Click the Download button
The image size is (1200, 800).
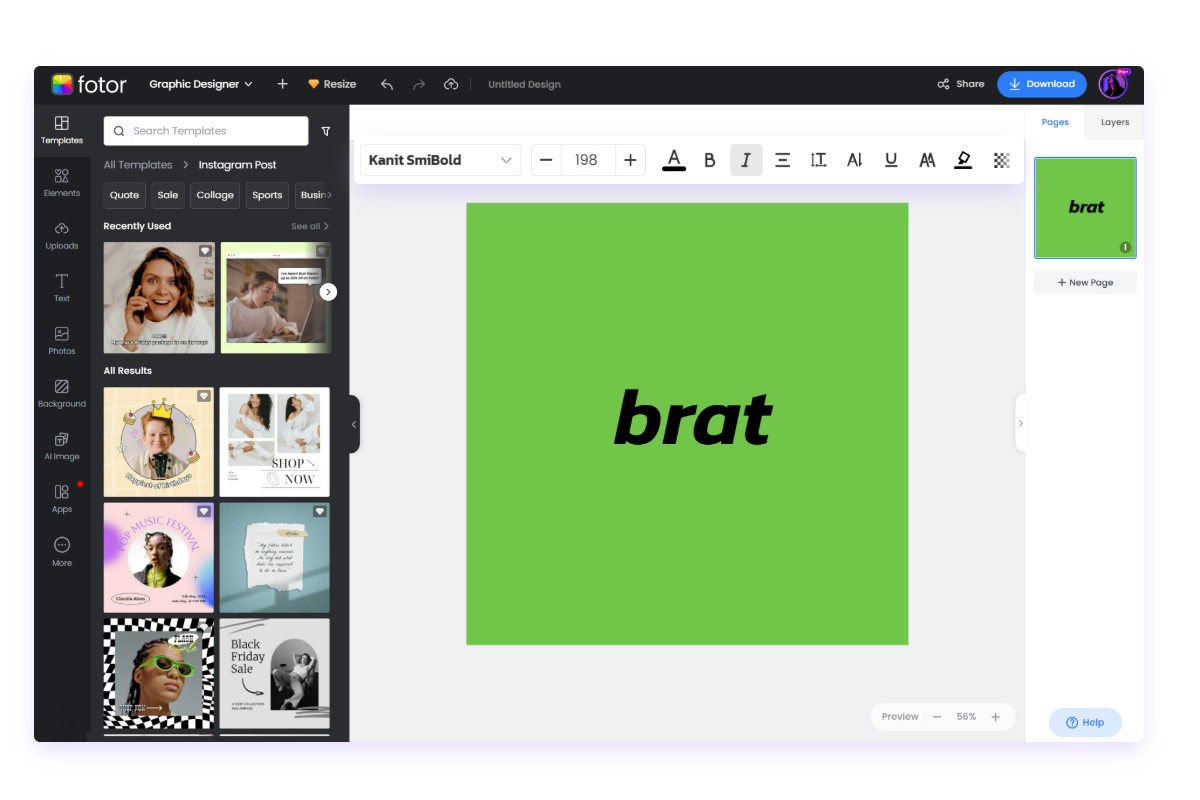(x=1041, y=84)
